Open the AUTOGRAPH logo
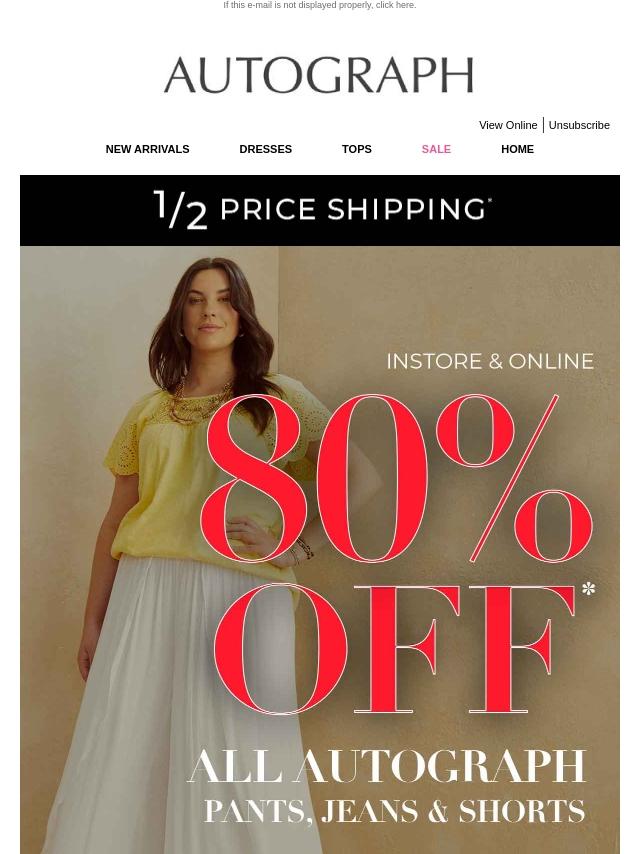640x854 pixels. tap(319, 75)
